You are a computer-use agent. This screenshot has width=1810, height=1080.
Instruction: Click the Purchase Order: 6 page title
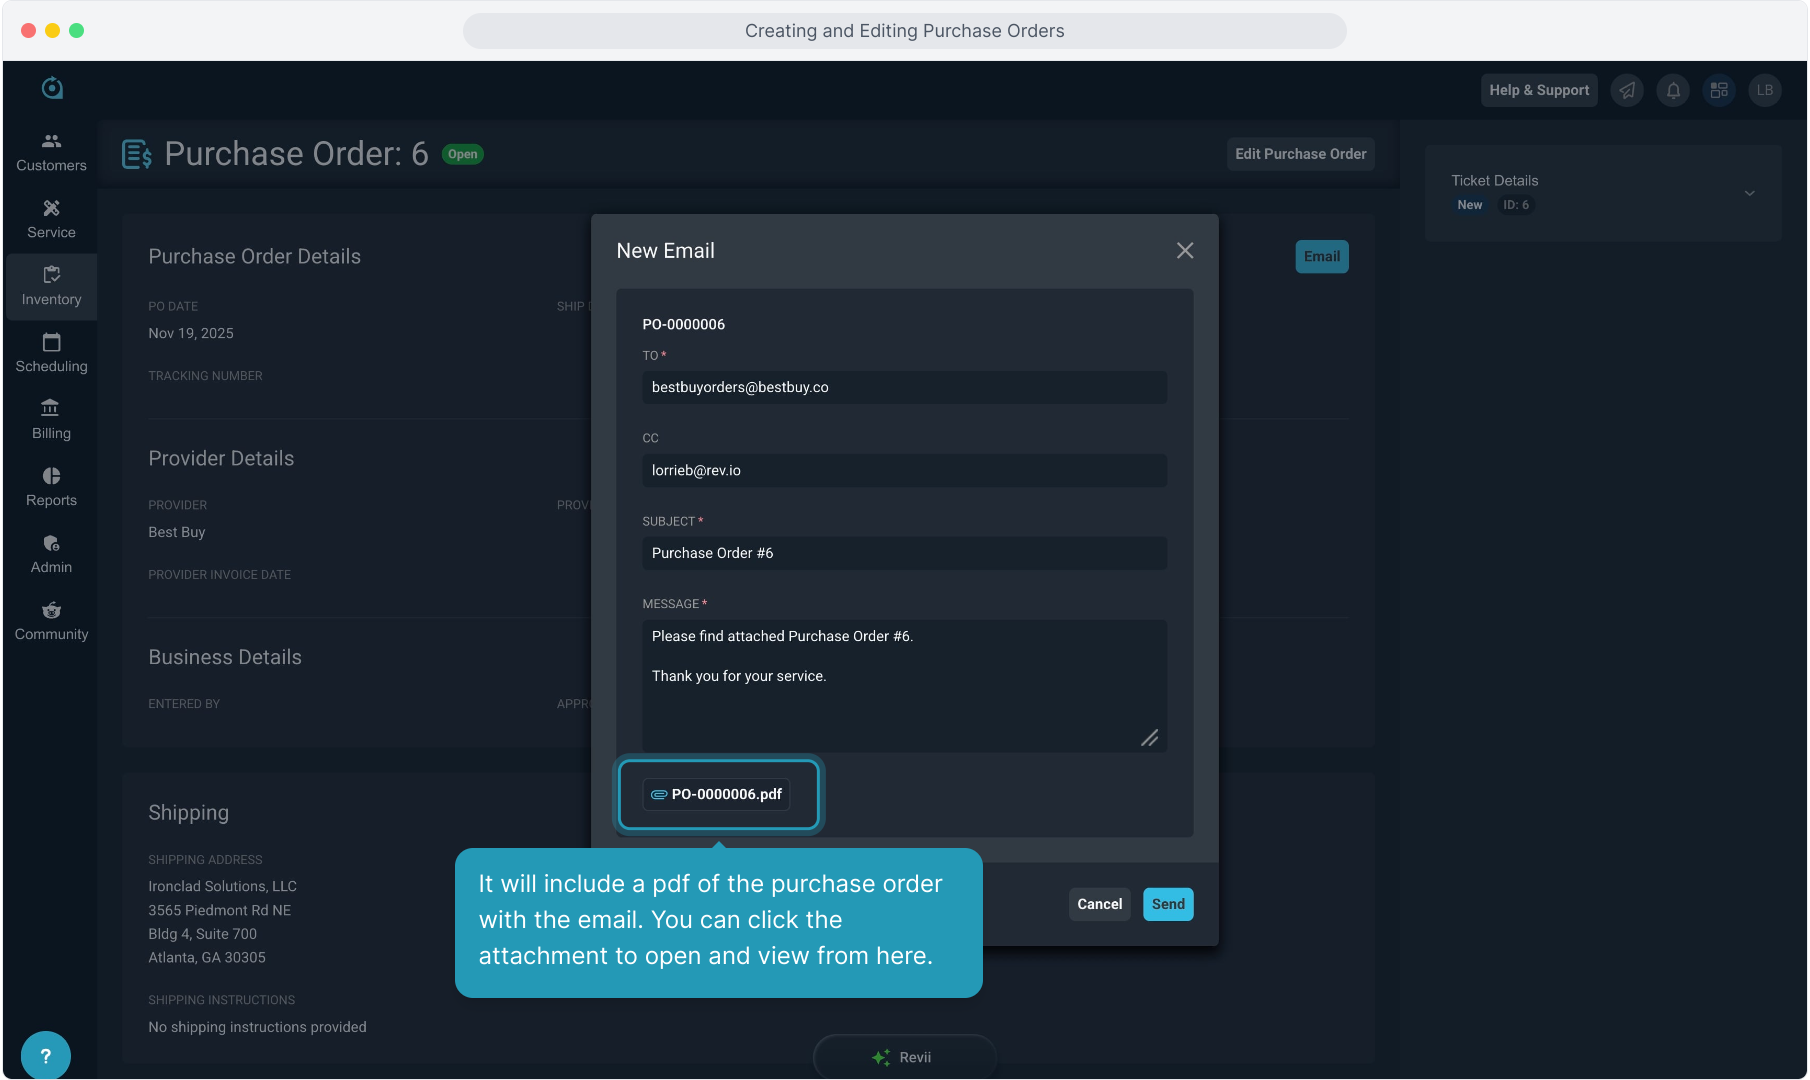point(296,154)
